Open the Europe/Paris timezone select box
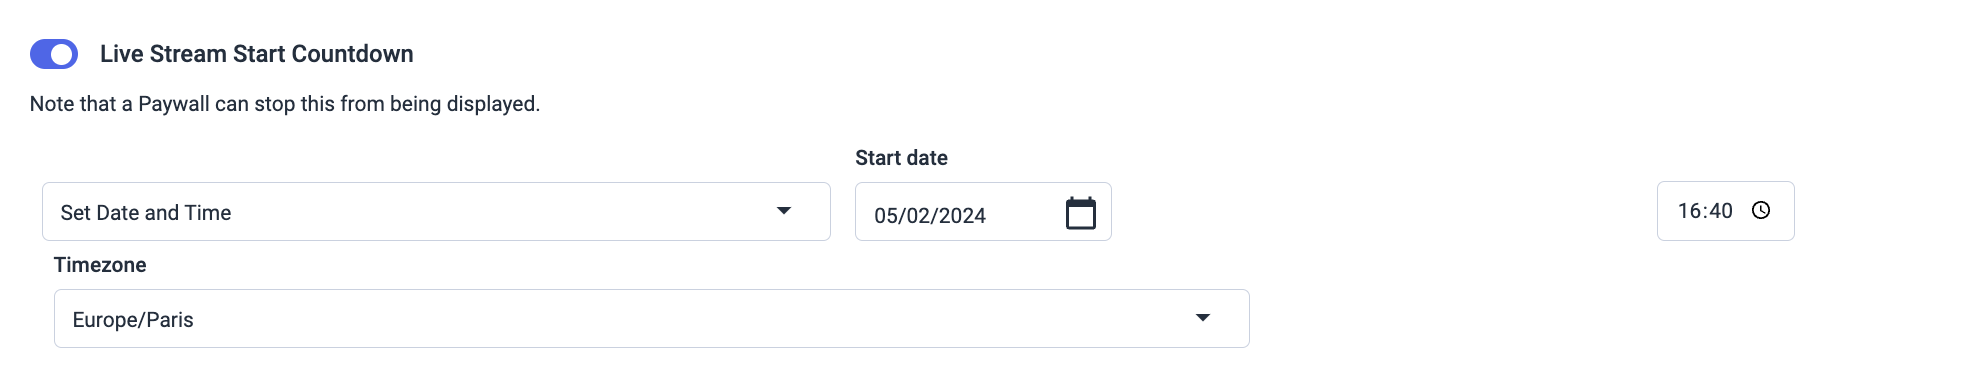The image size is (1978, 376). click(x=652, y=319)
